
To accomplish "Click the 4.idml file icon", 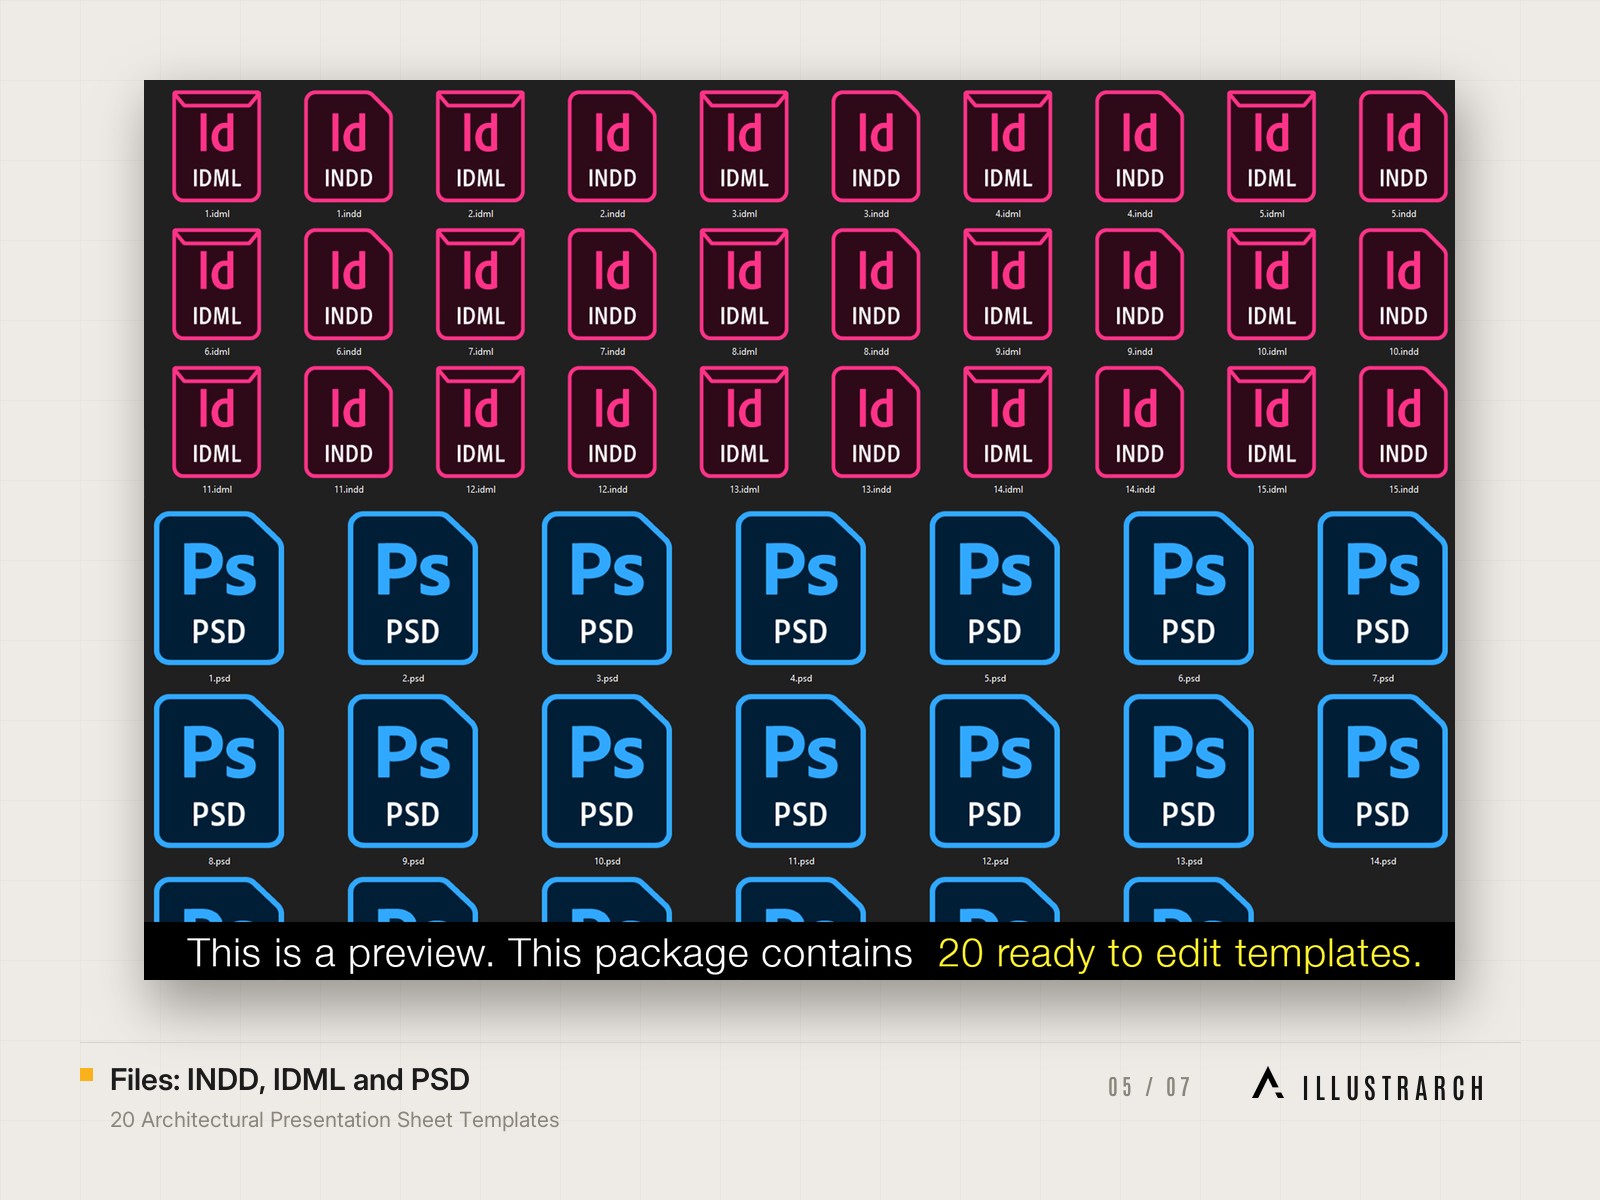I will coord(1008,146).
